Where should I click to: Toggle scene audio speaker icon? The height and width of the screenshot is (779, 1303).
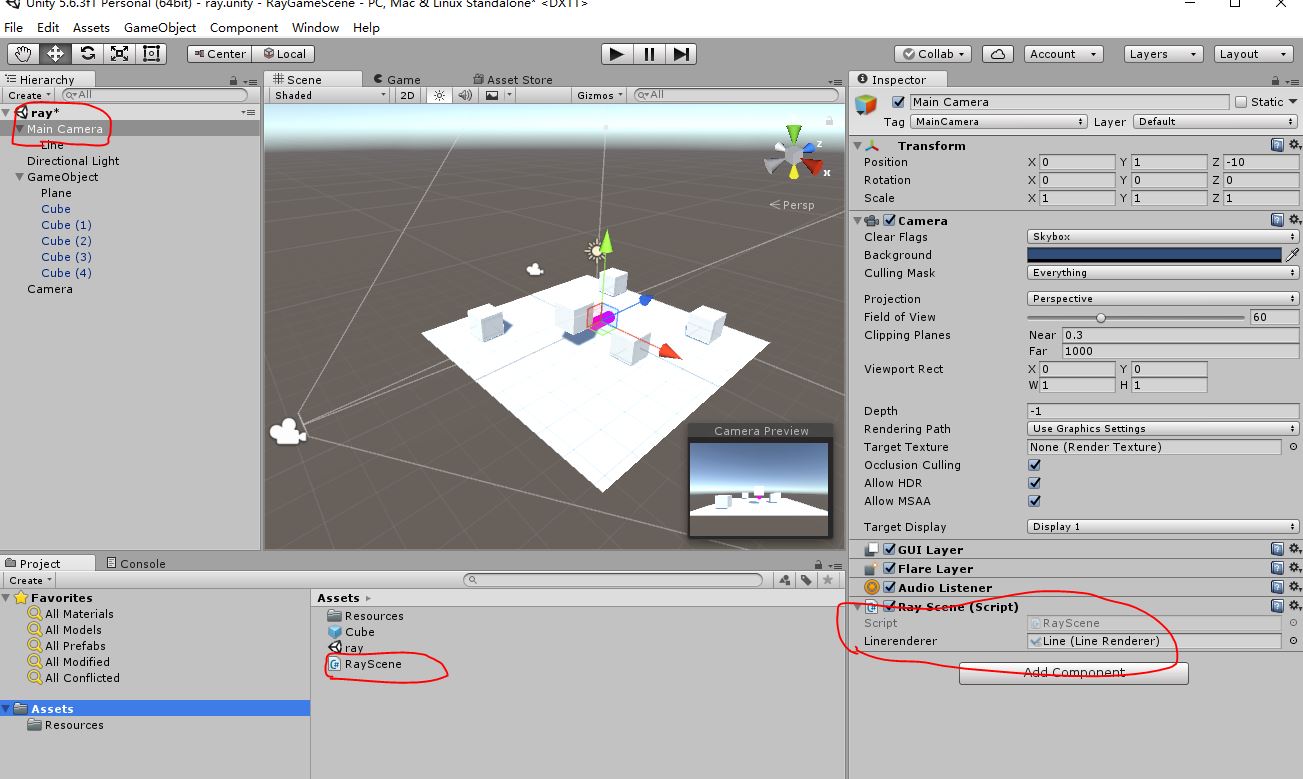(464, 95)
